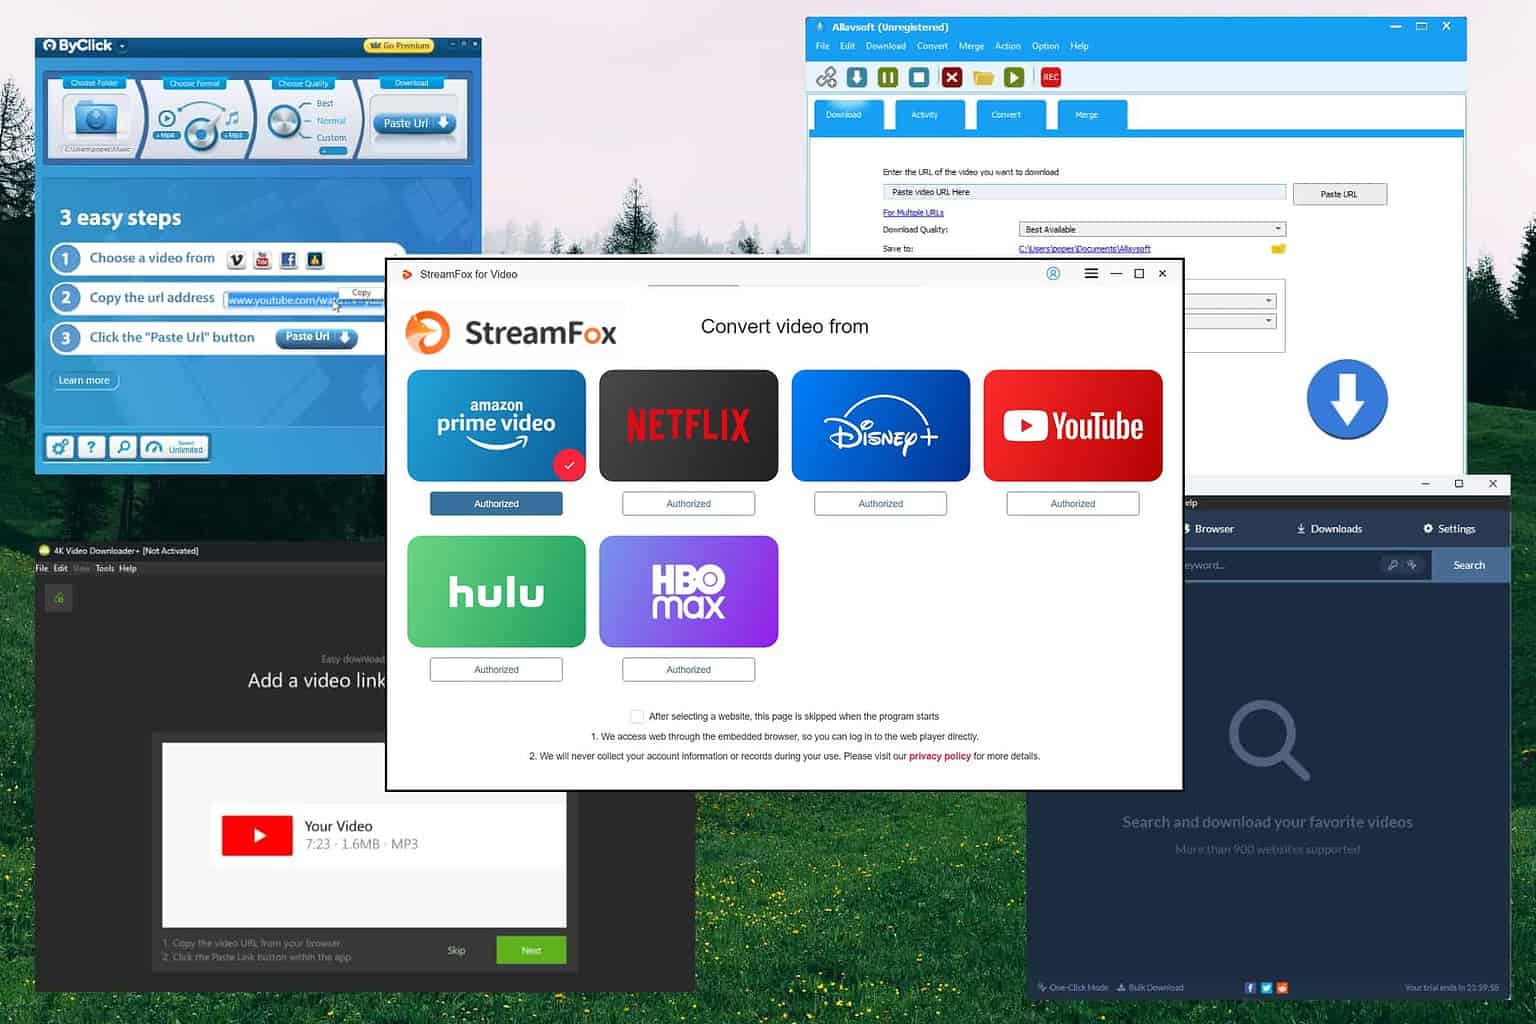
Task: Open the Tools menu in 4K Video Downloader+
Action: click(105, 568)
